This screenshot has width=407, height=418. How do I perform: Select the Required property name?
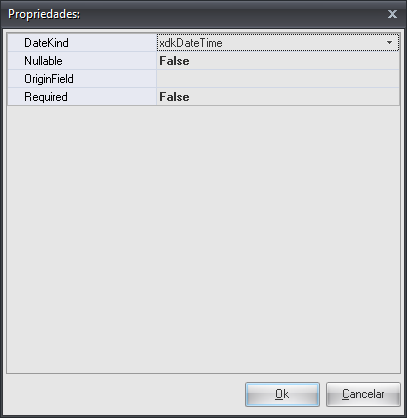[46, 97]
